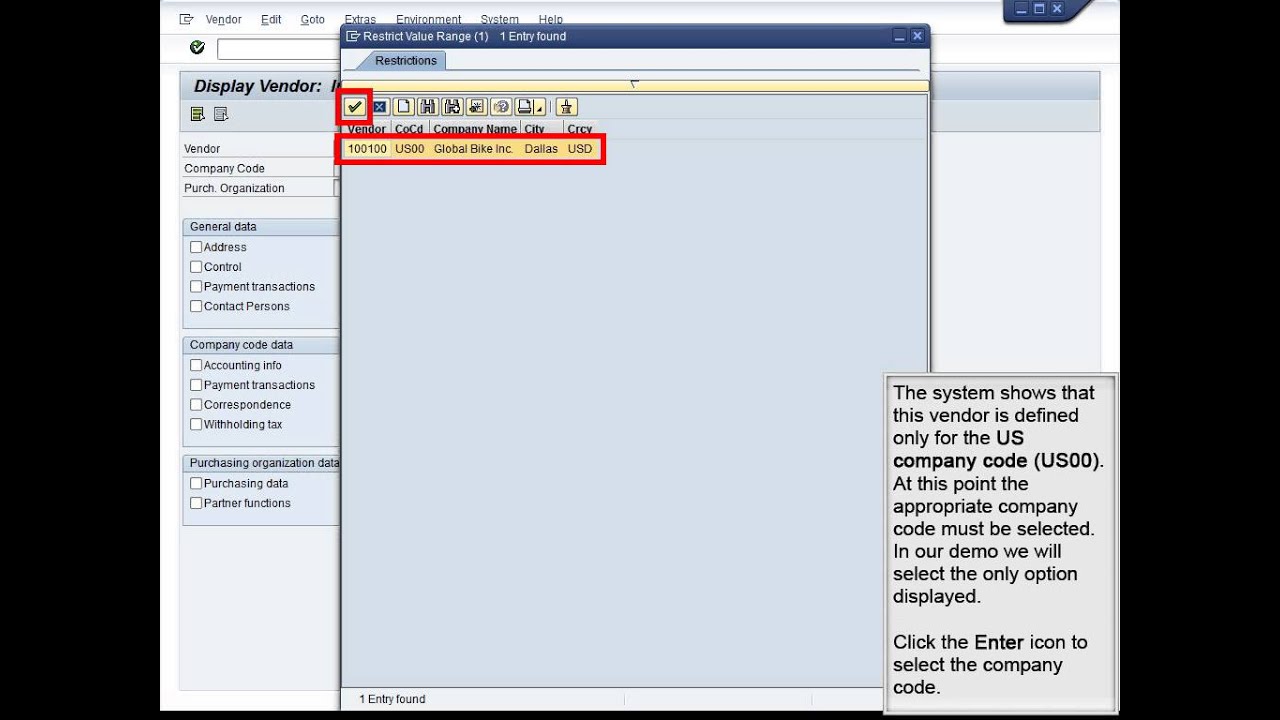Click the Vendor column header
The image size is (1280, 720).
366,129
